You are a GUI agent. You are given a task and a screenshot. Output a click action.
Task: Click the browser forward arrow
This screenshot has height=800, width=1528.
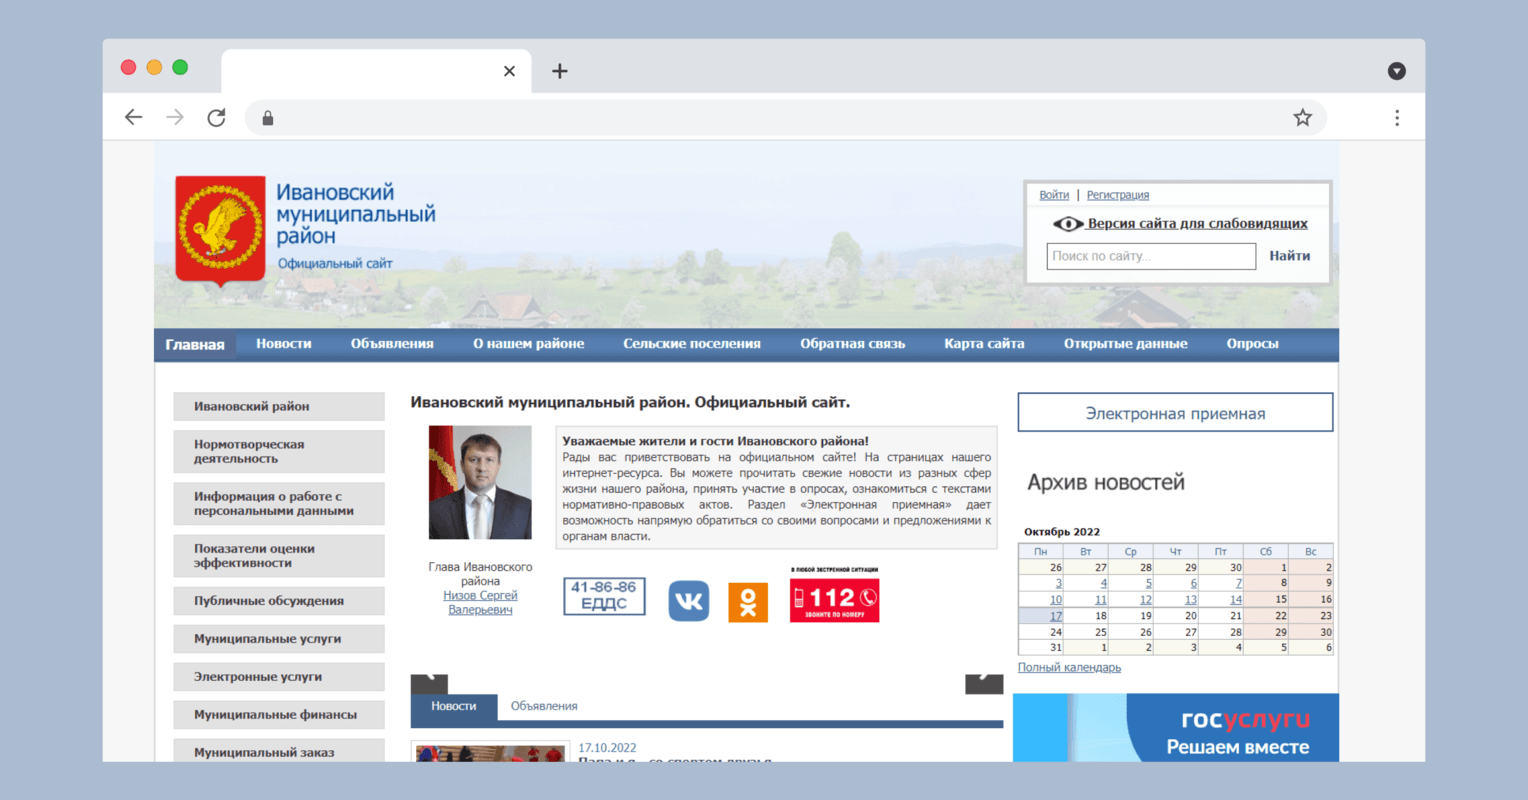coord(175,118)
